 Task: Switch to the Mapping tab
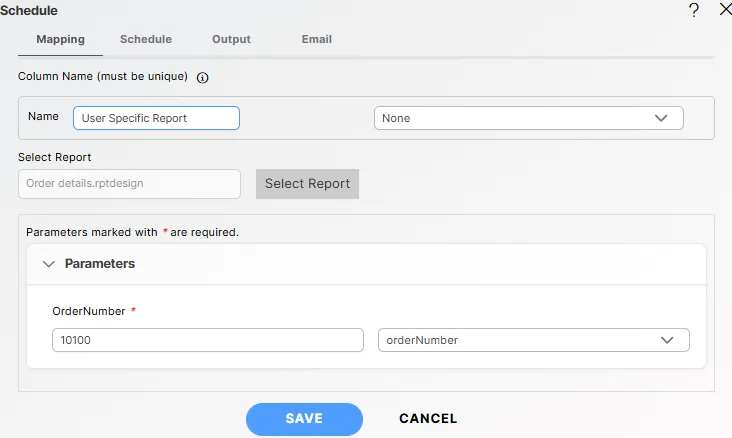pos(60,40)
